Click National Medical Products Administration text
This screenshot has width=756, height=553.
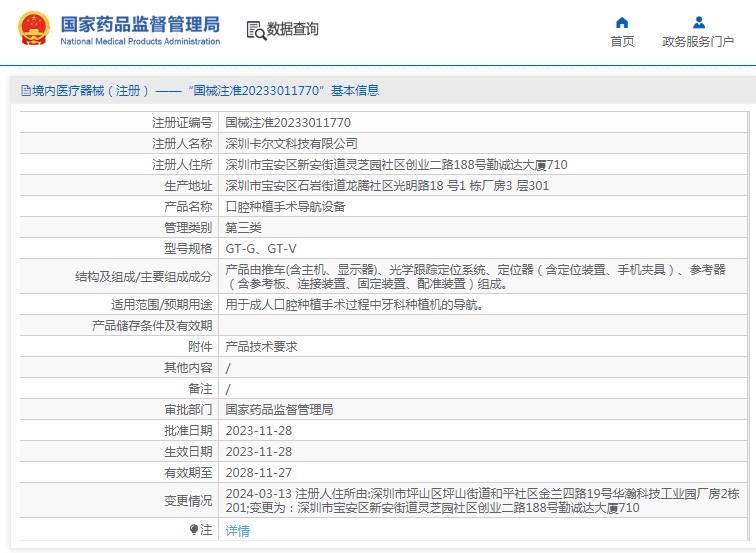tap(140, 41)
